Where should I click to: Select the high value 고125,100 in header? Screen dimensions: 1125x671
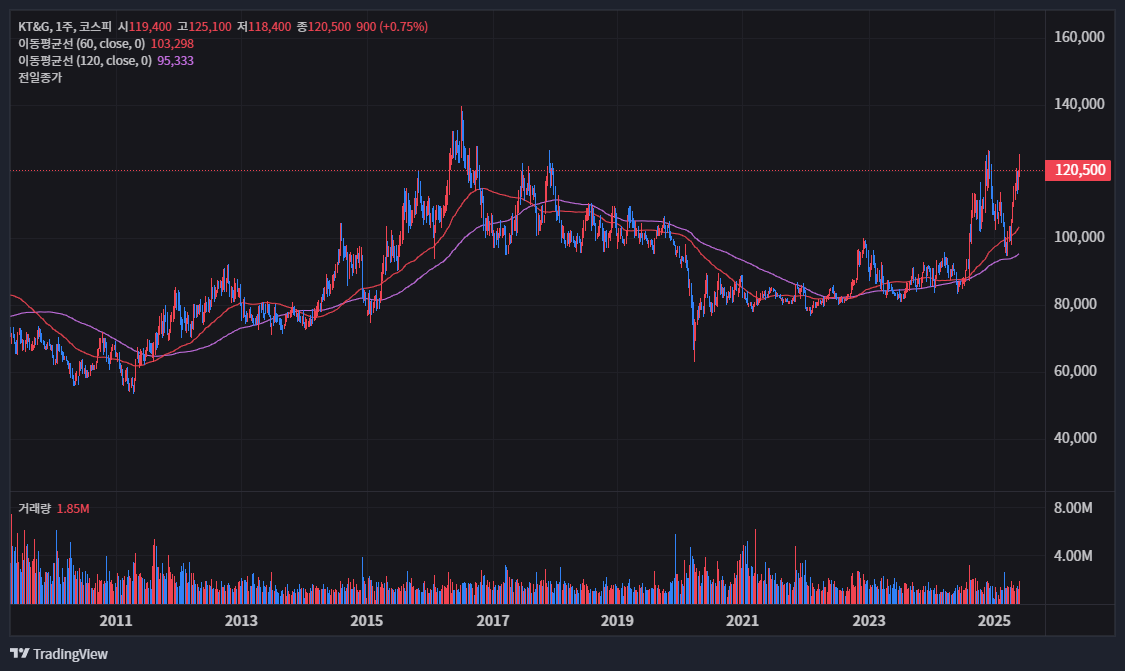click(x=204, y=27)
